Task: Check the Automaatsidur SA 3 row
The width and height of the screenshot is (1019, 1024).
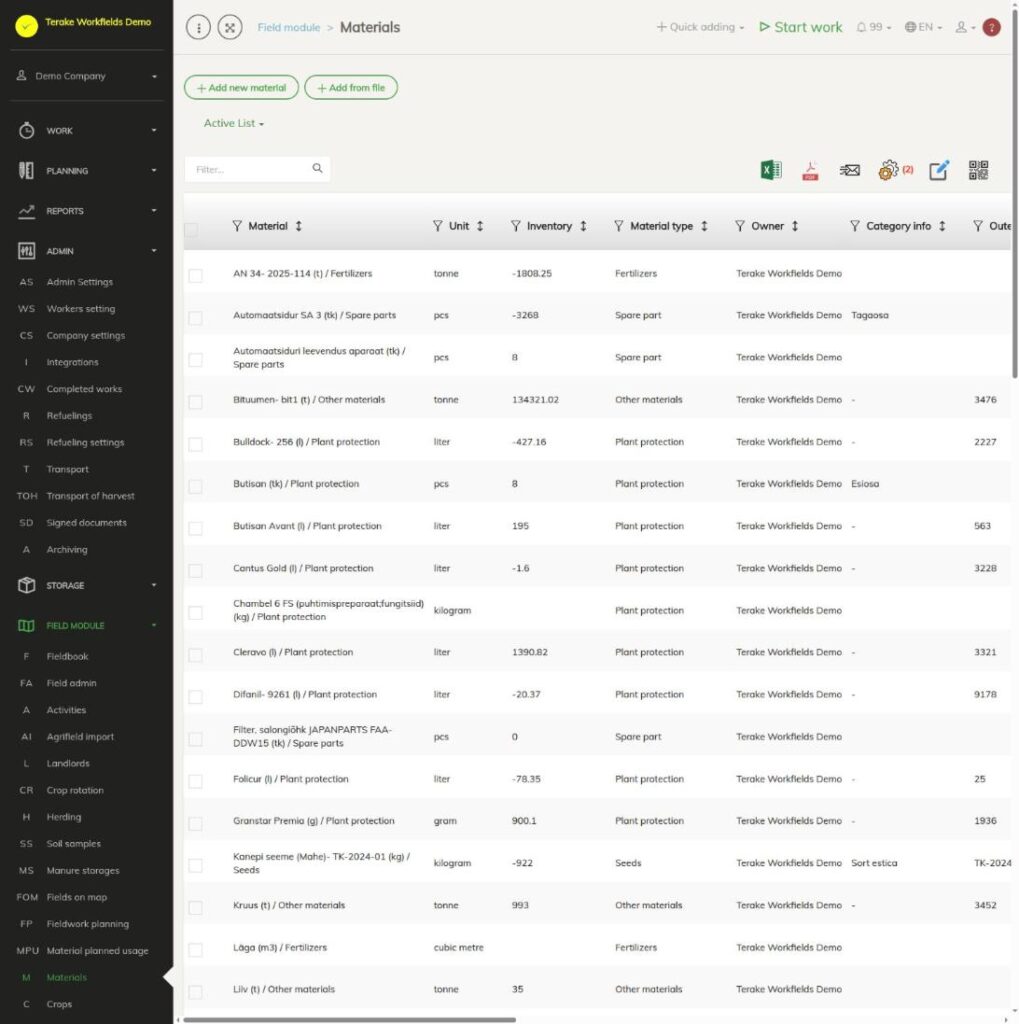Action: pyautogui.click(x=195, y=318)
